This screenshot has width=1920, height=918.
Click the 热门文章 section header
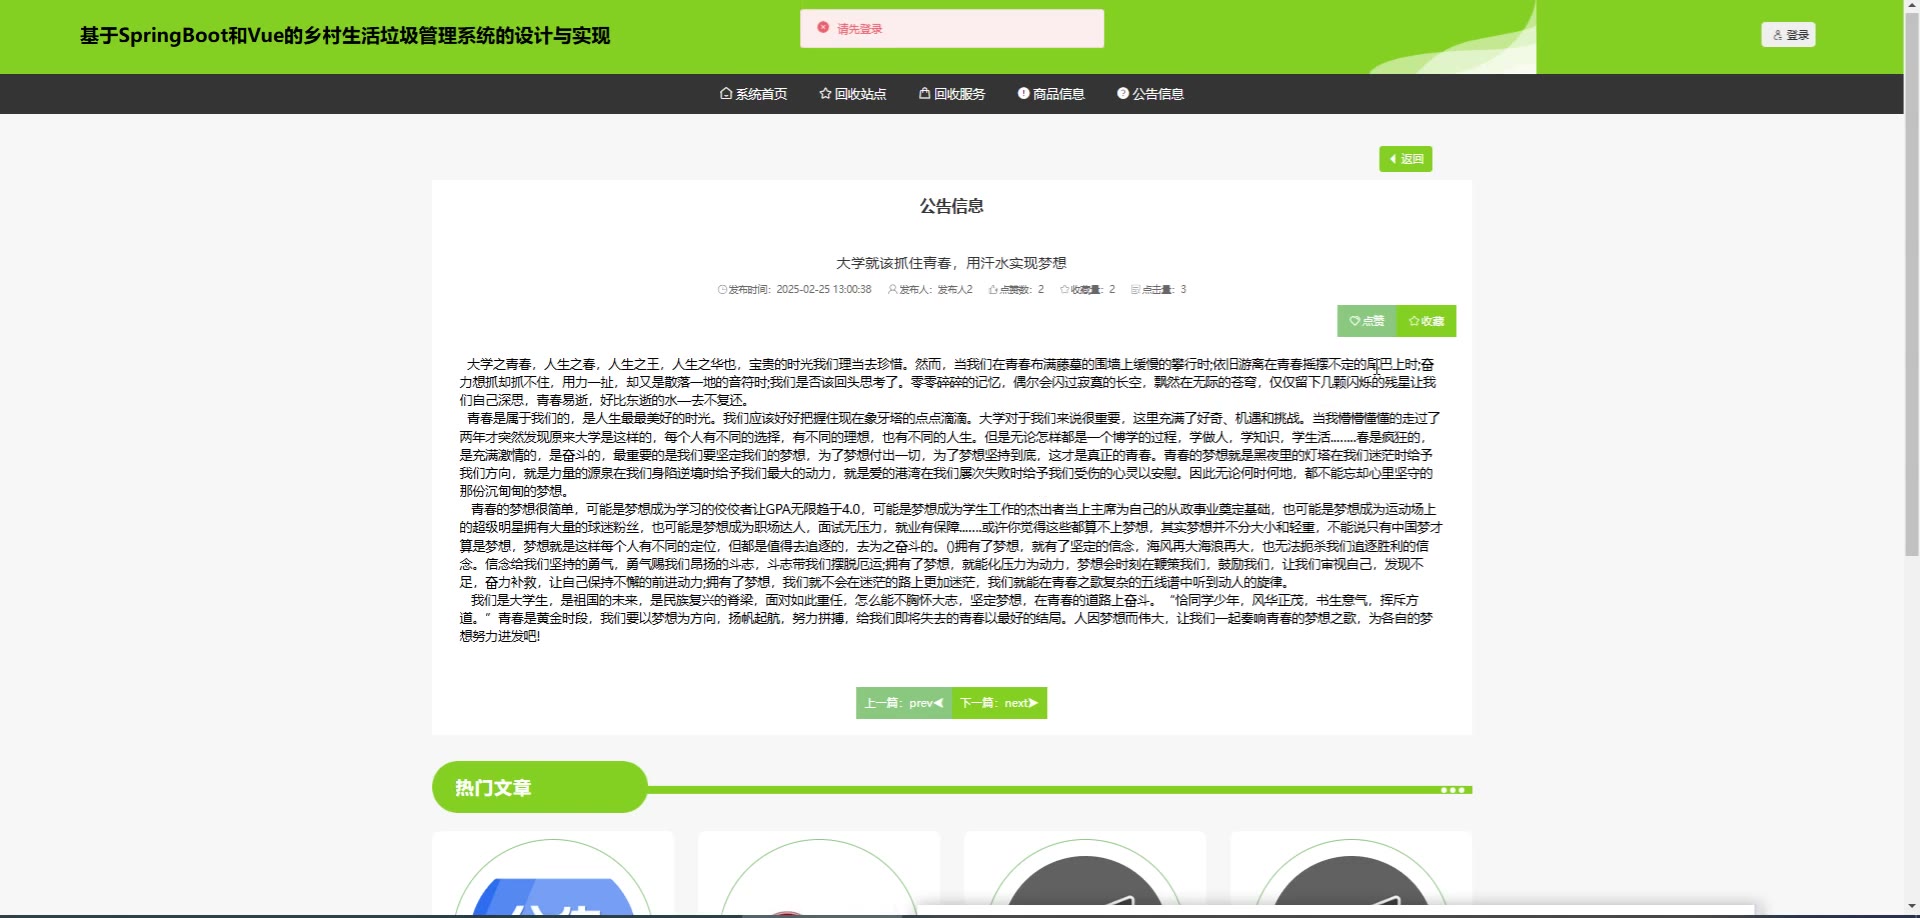[x=540, y=787]
